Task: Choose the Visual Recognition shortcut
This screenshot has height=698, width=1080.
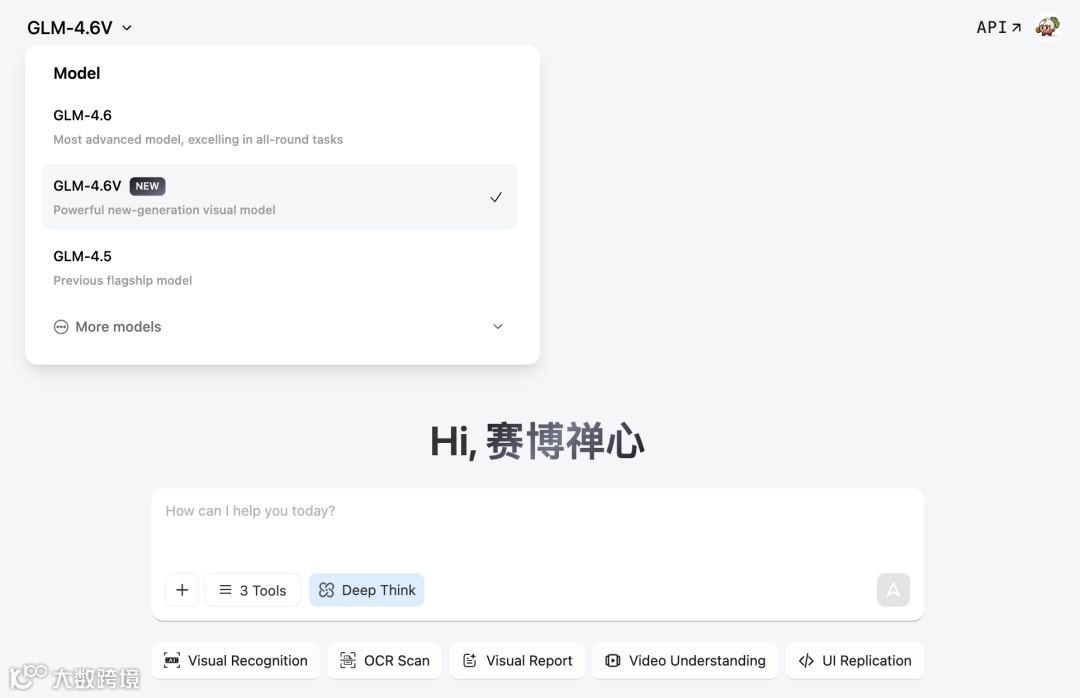Action: click(236, 661)
